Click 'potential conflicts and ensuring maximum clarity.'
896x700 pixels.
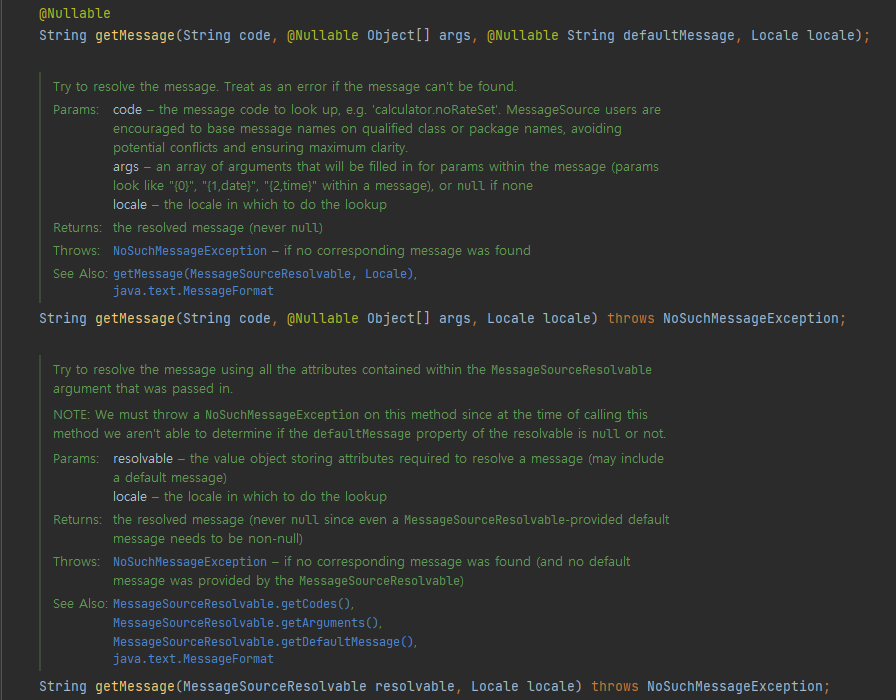[261, 147]
